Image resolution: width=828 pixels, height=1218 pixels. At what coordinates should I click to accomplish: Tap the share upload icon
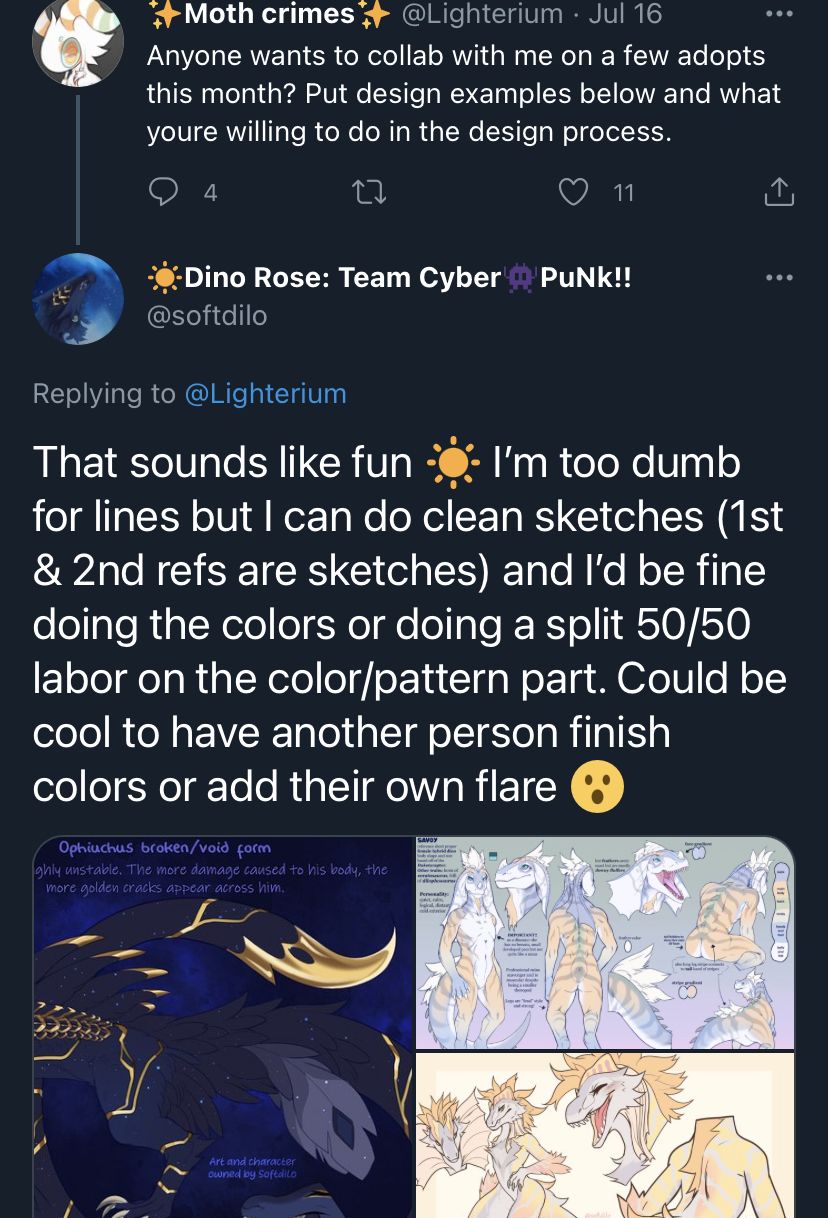[x=779, y=192]
